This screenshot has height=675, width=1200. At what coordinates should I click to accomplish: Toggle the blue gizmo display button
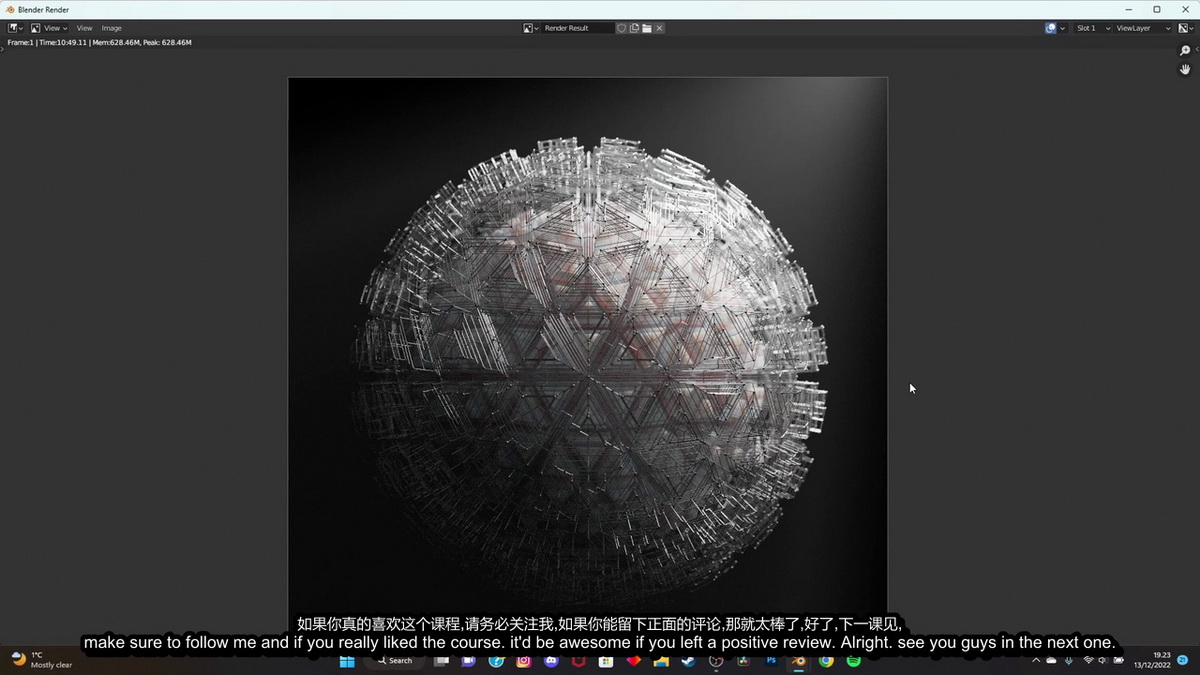click(1051, 28)
